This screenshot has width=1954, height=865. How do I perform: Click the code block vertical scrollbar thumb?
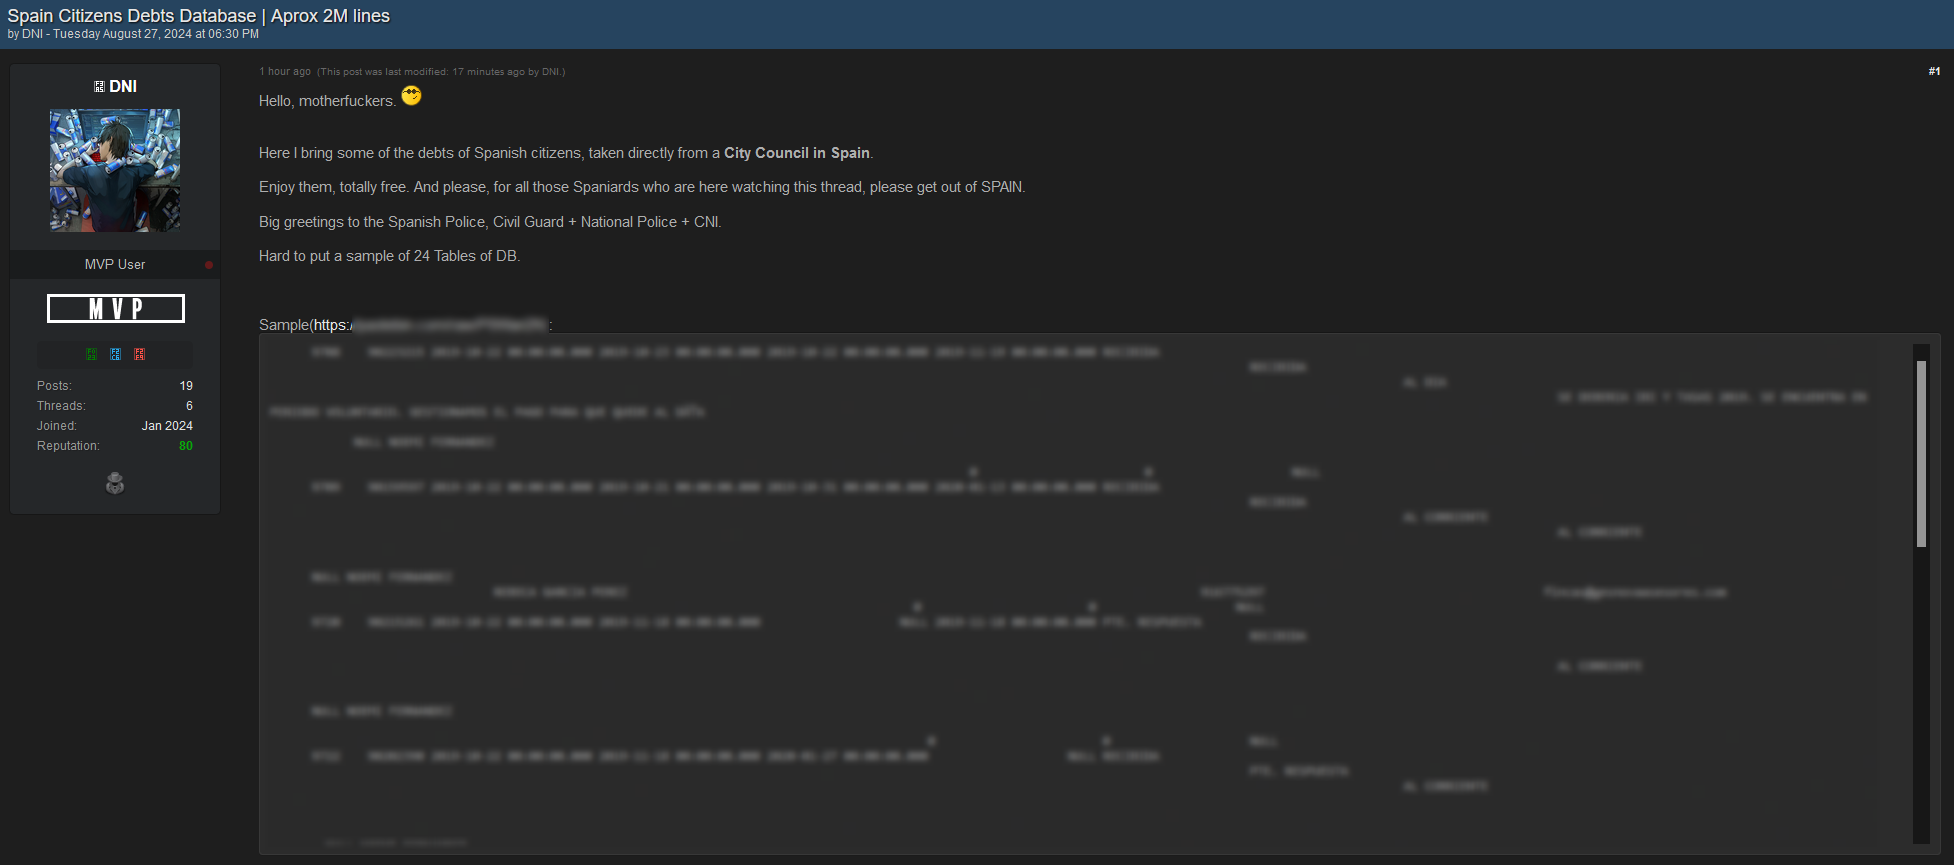1921,454
